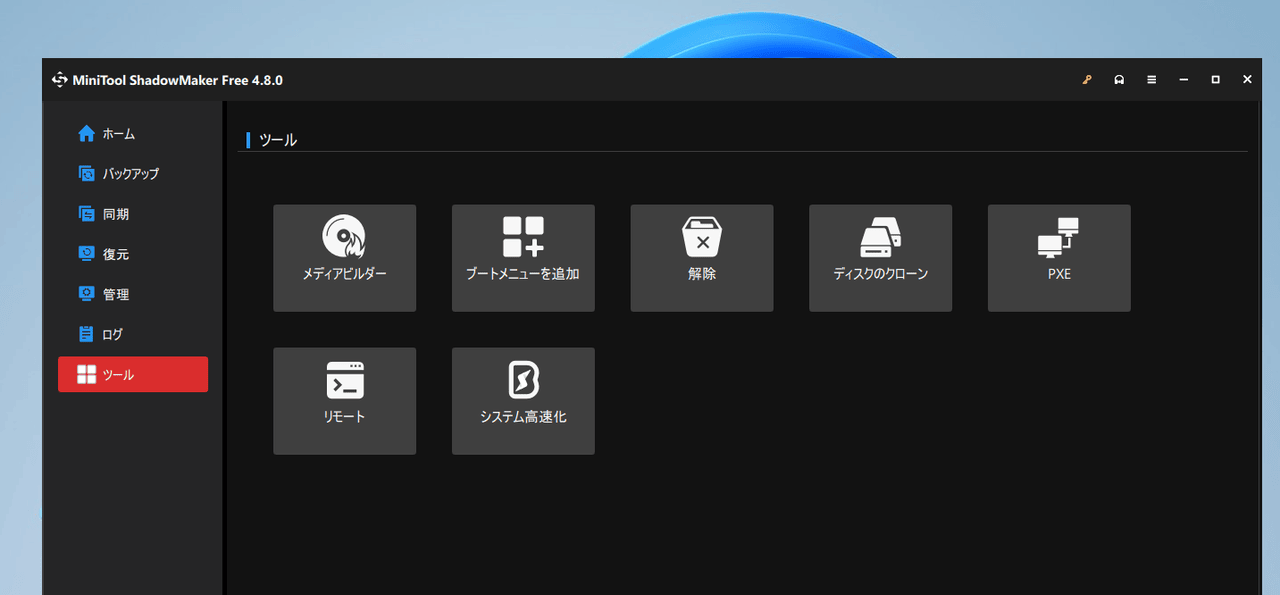
Task: Switch to the バックアップ sidebar tab
Action: [130, 174]
